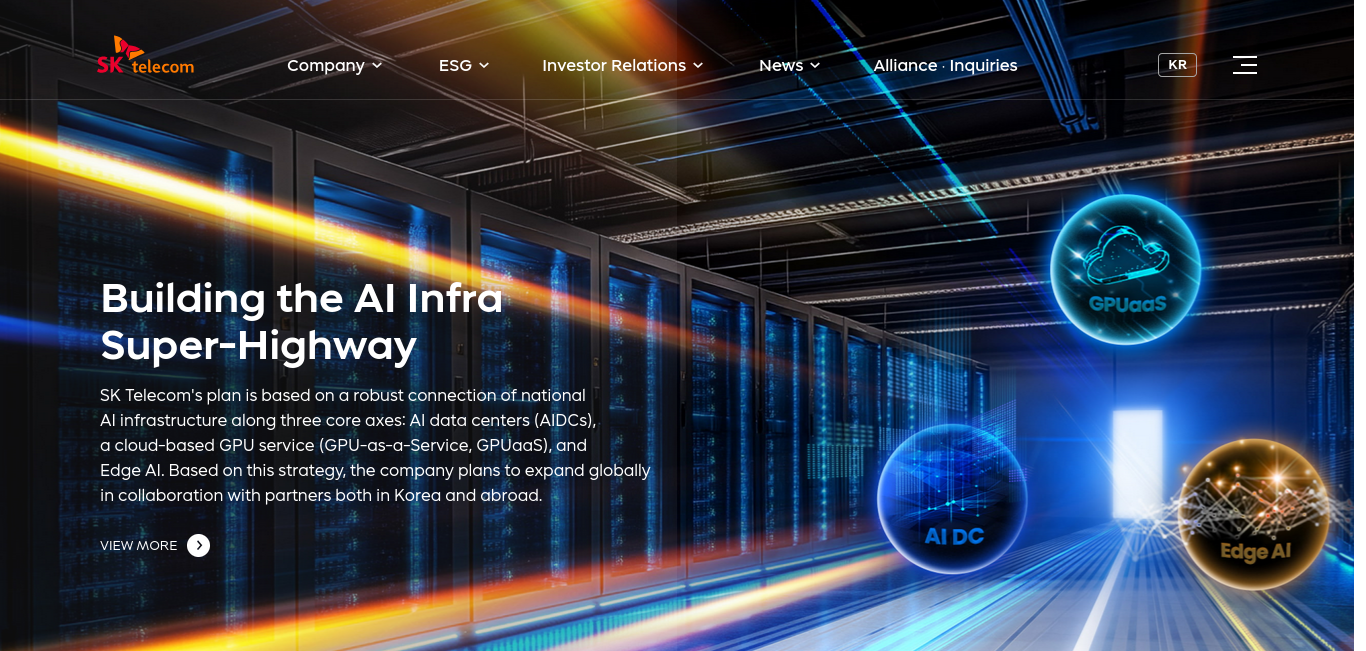The image size is (1366, 651).
Task: Click the VIEW MORE link text
Action: [x=138, y=546]
